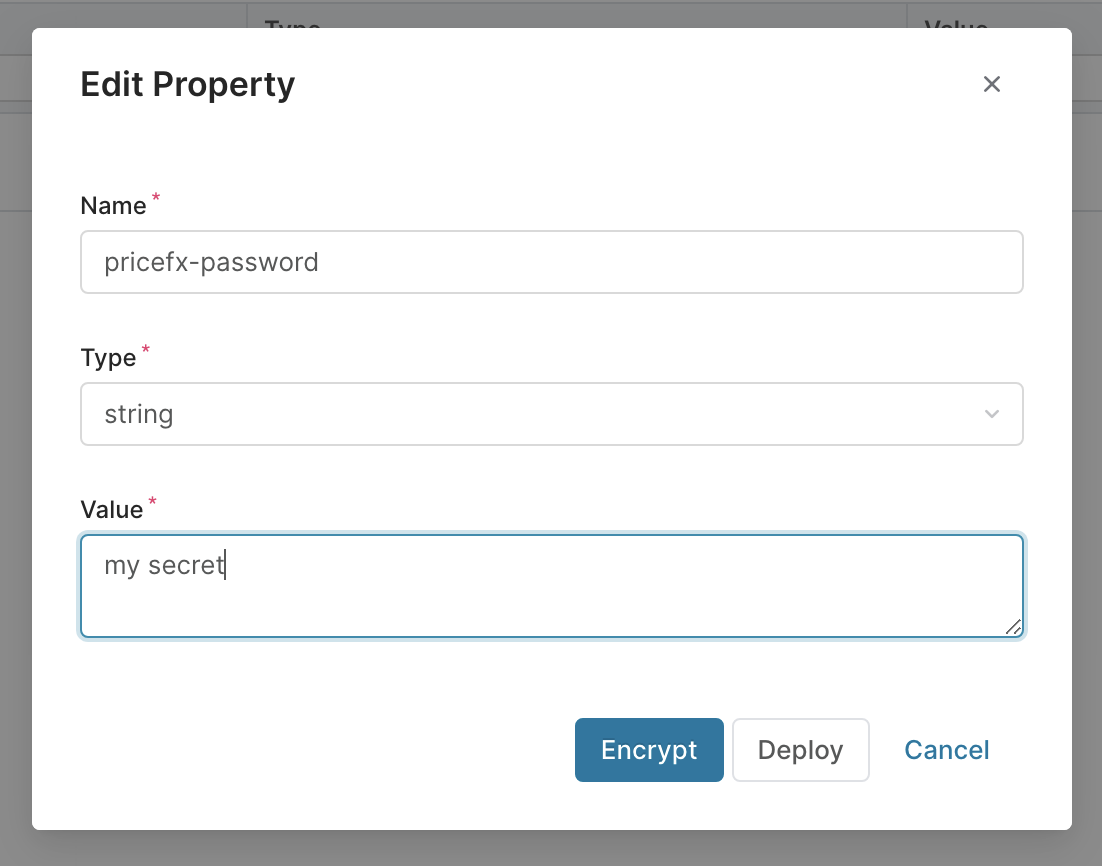Screen dimensions: 1102x866
Task: Select the Type combo box
Action: pos(550,414)
